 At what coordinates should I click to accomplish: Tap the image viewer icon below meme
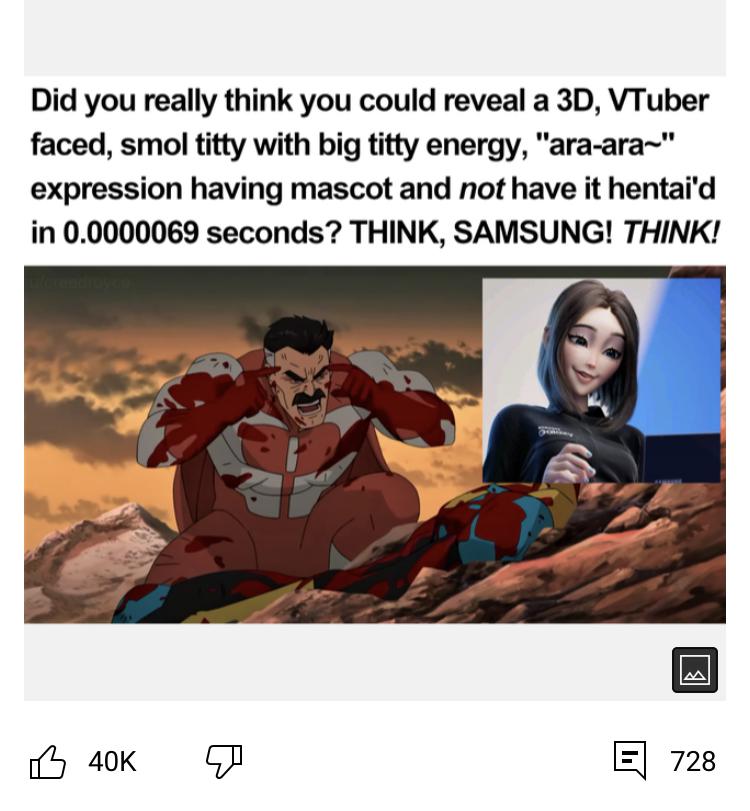pos(695,670)
